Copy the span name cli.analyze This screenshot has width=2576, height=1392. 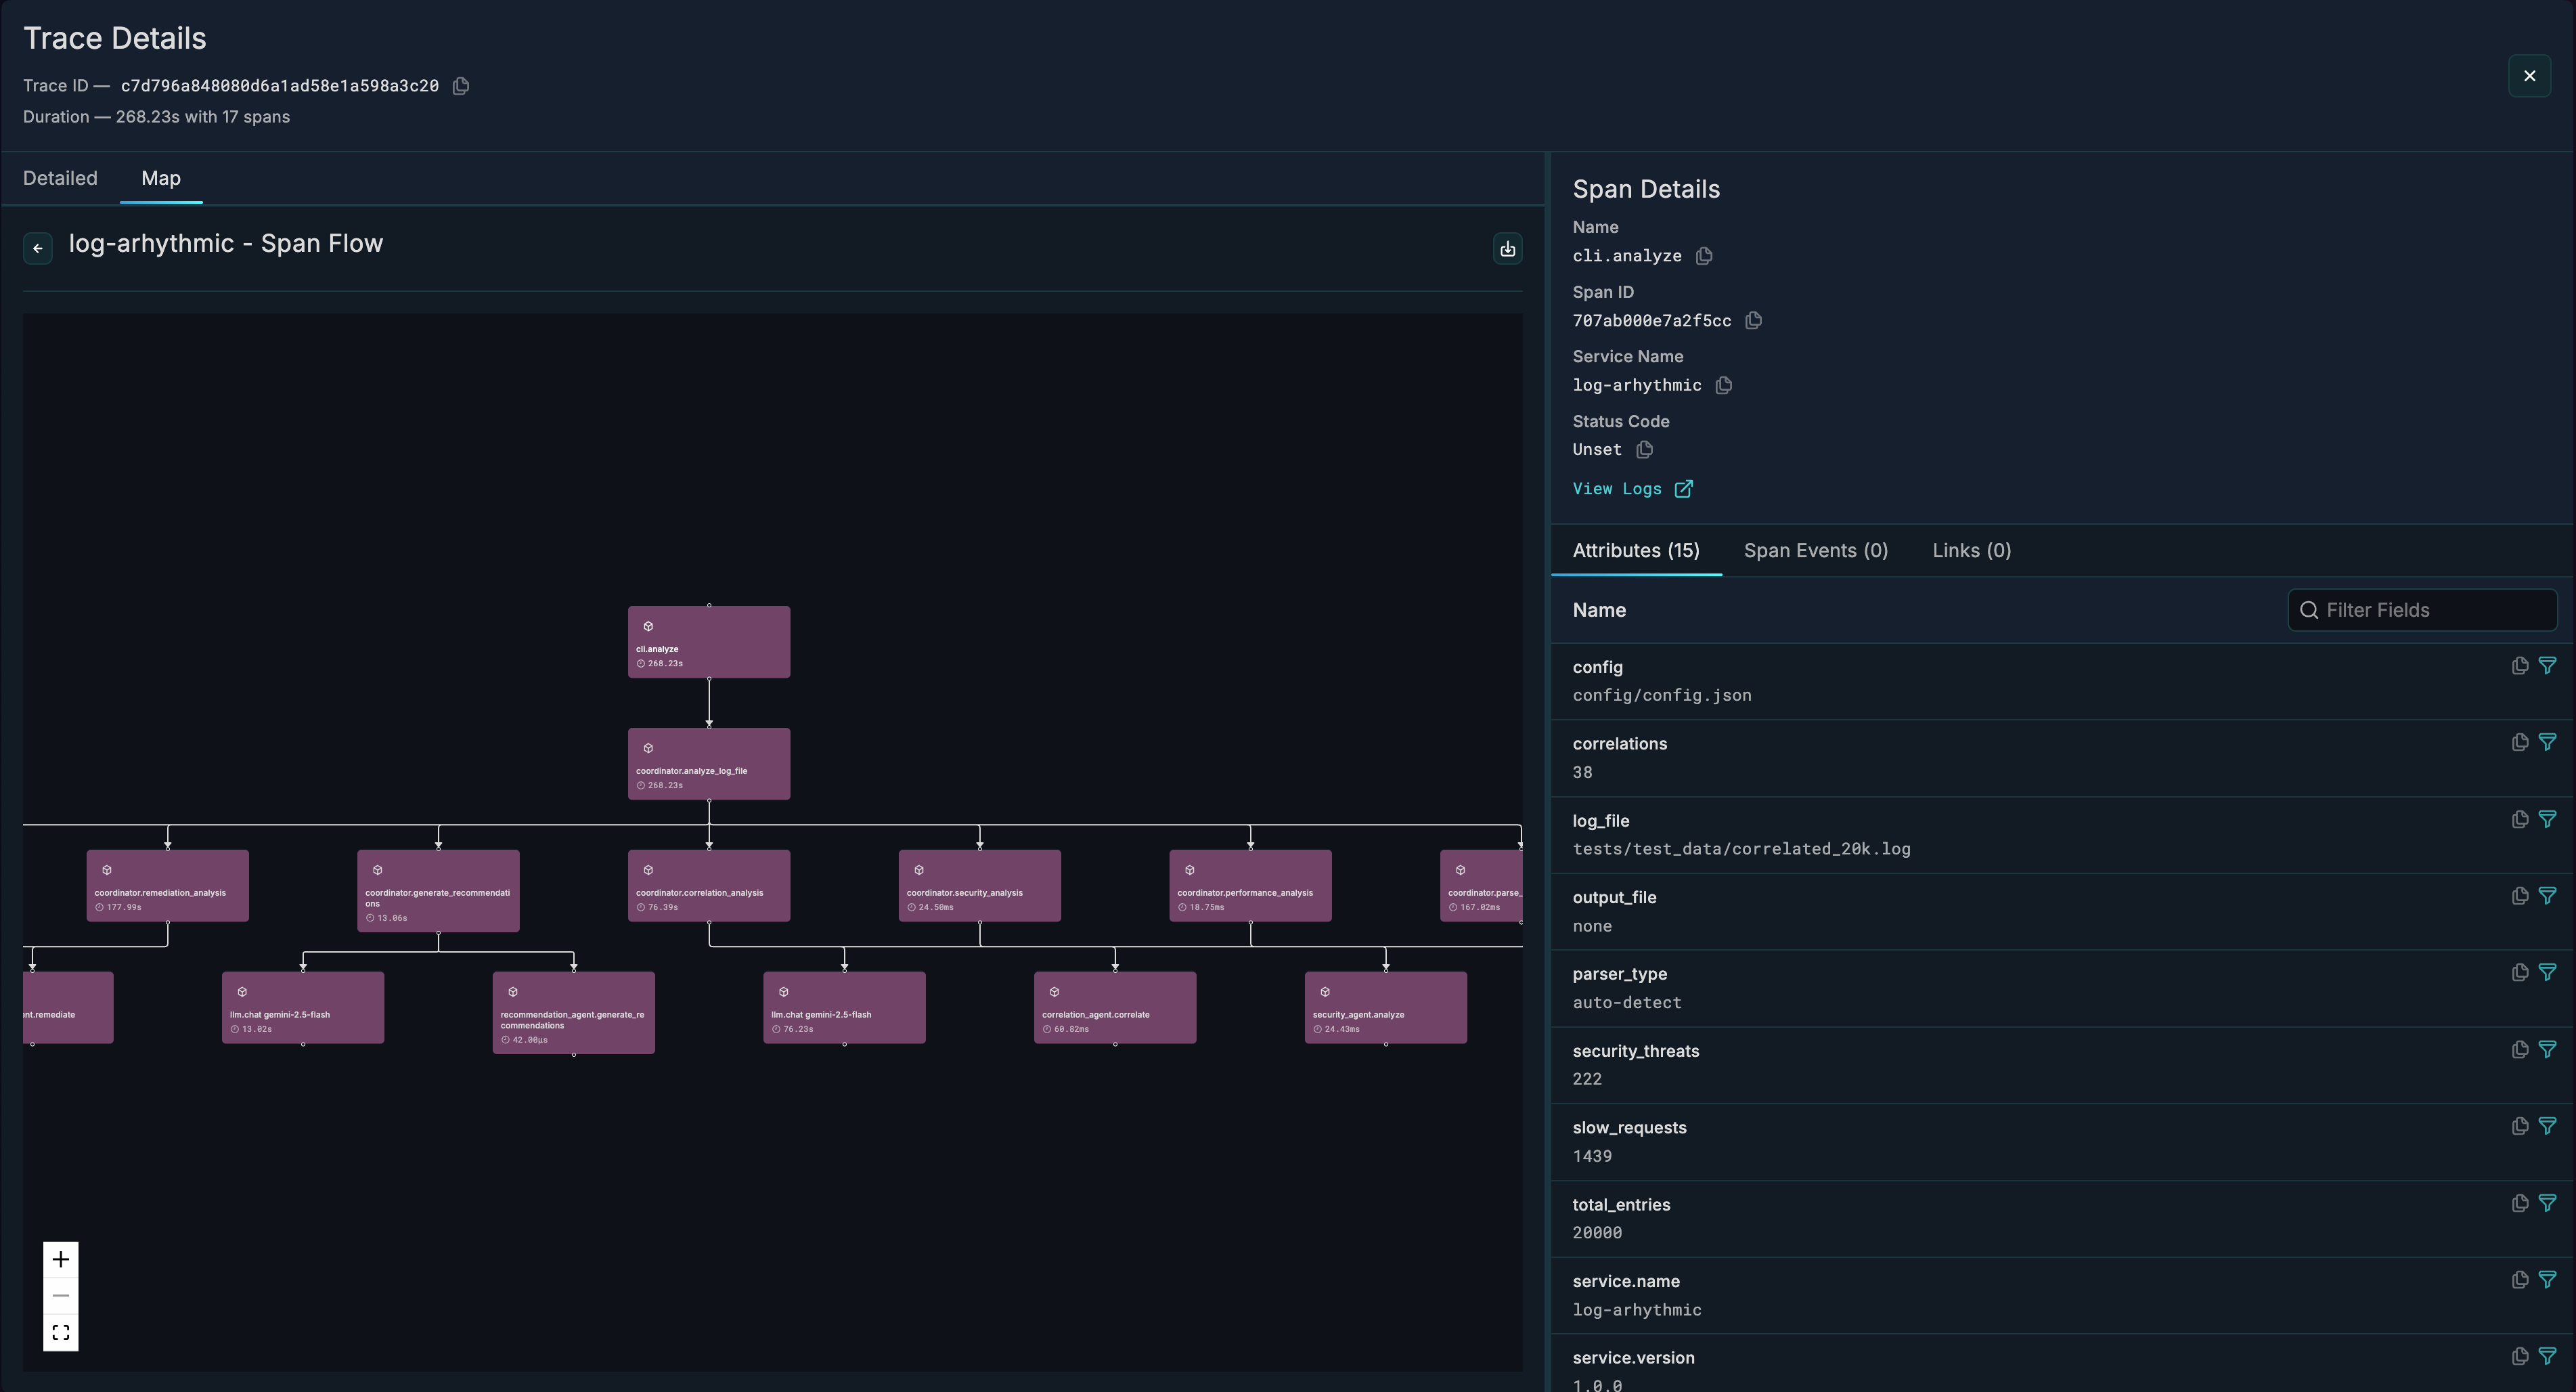[1703, 256]
